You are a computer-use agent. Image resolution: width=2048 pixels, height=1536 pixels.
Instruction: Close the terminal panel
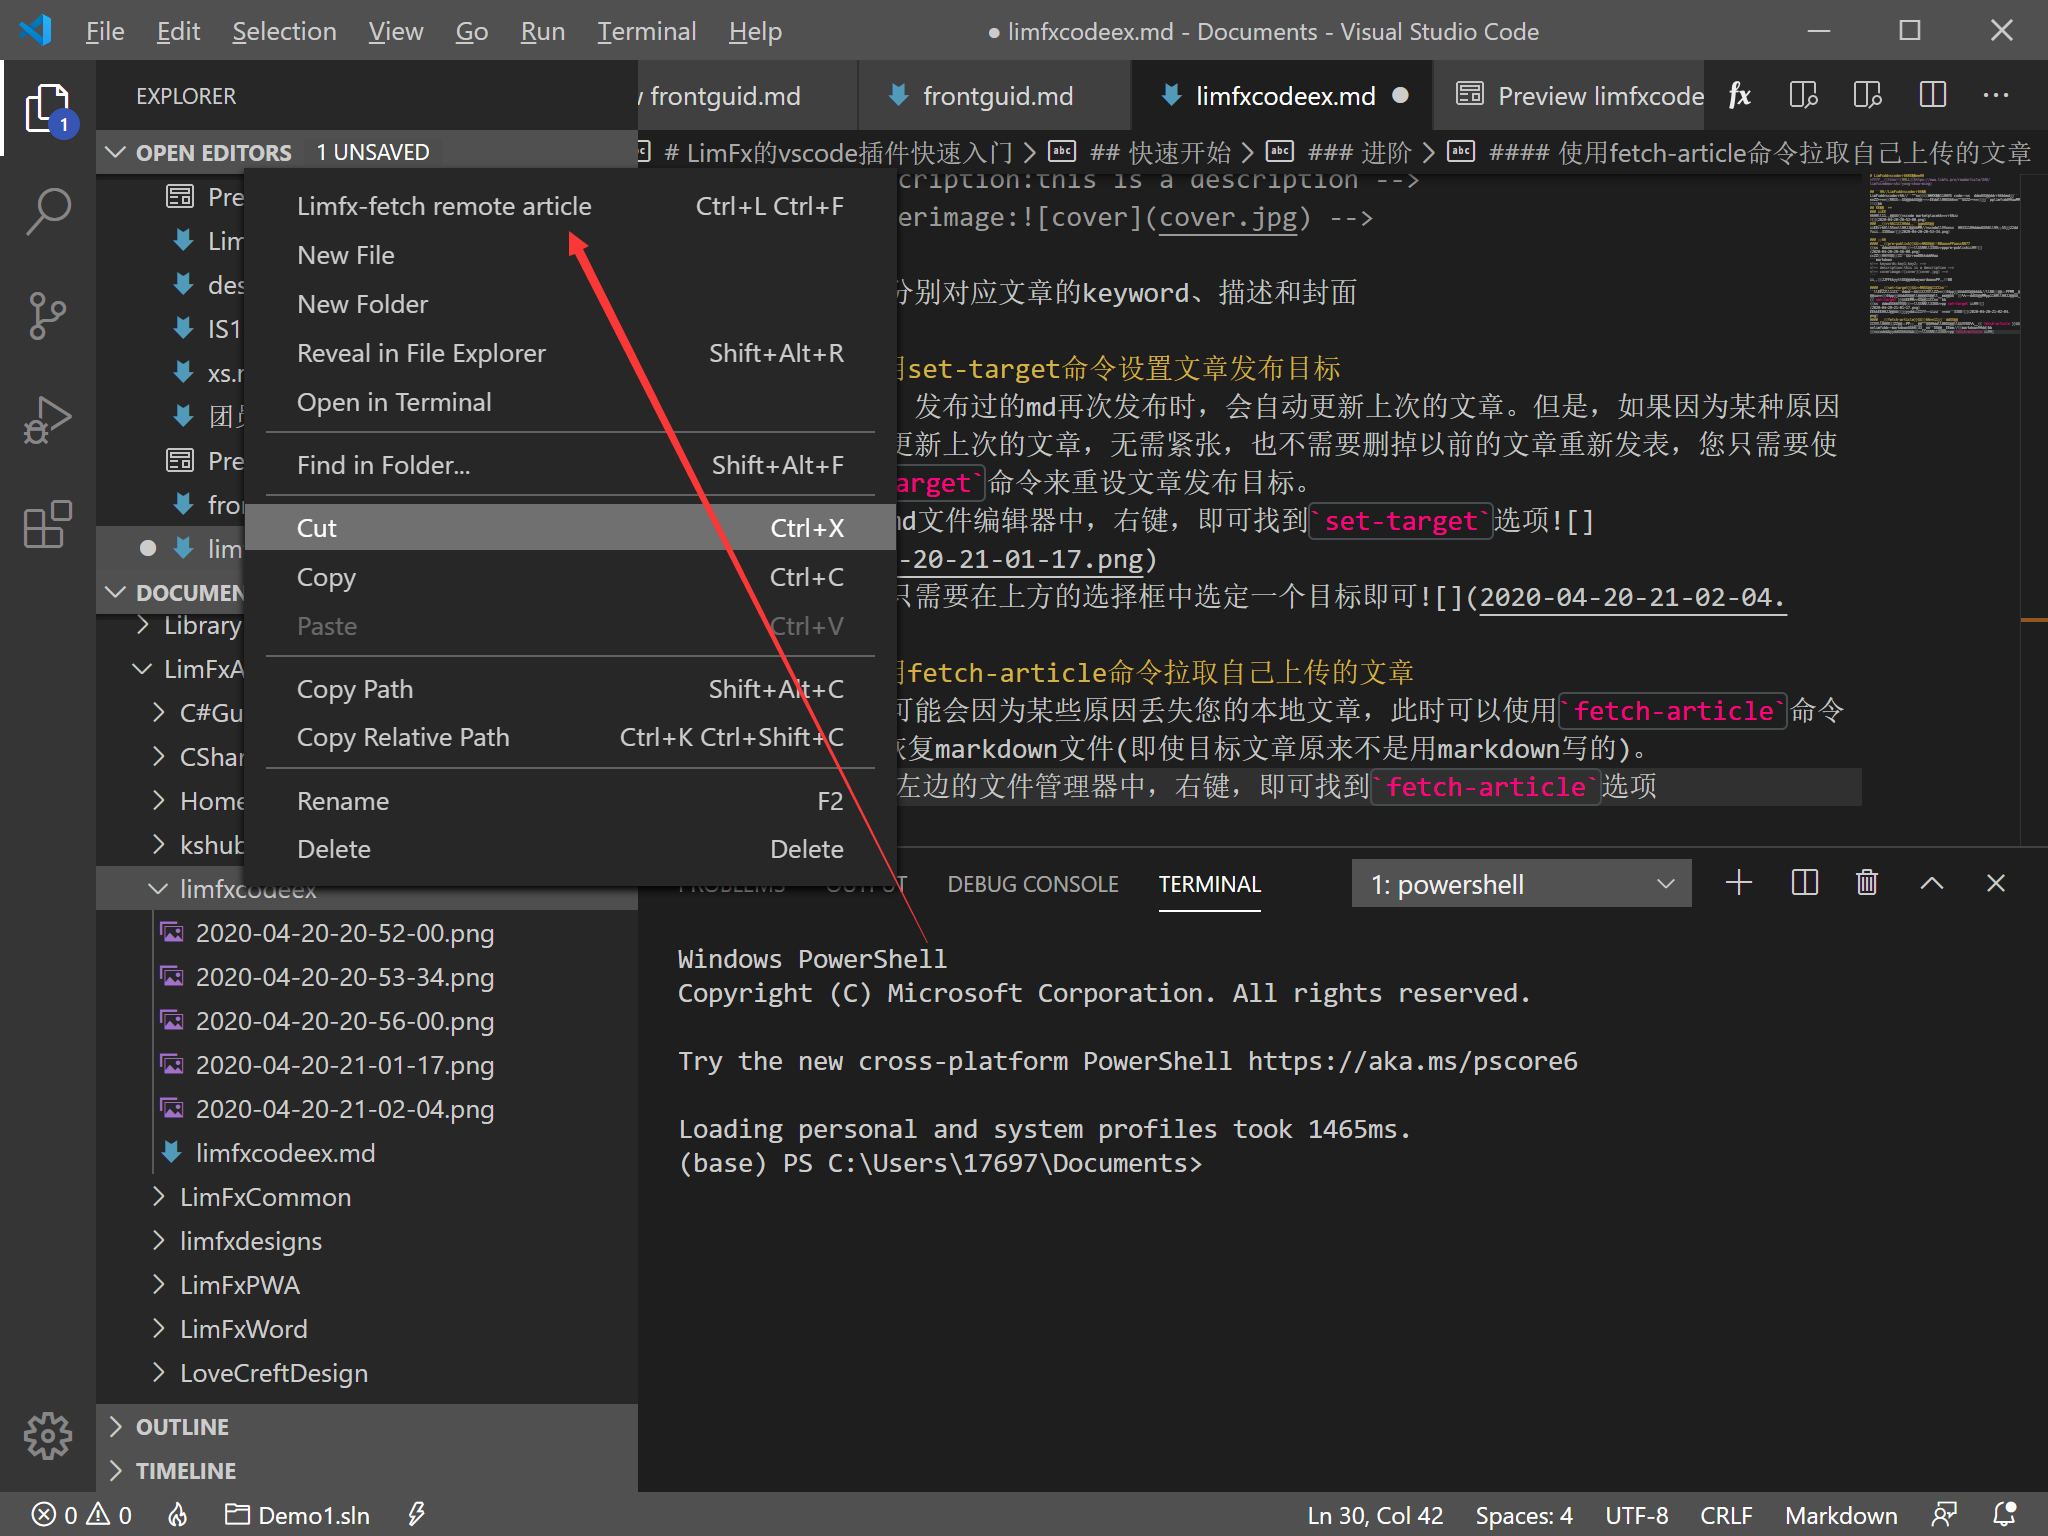point(1996,883)
